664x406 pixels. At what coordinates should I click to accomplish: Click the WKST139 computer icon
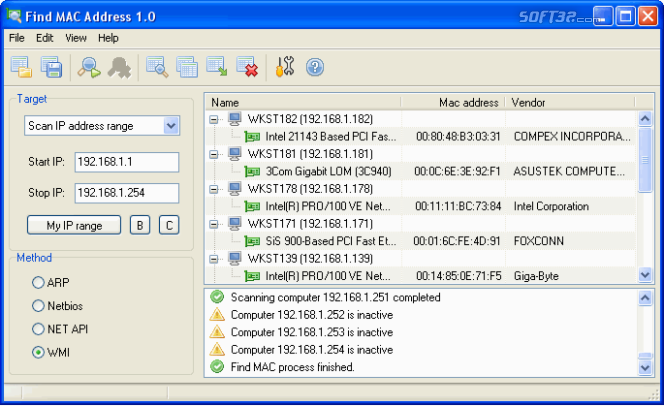235,258
